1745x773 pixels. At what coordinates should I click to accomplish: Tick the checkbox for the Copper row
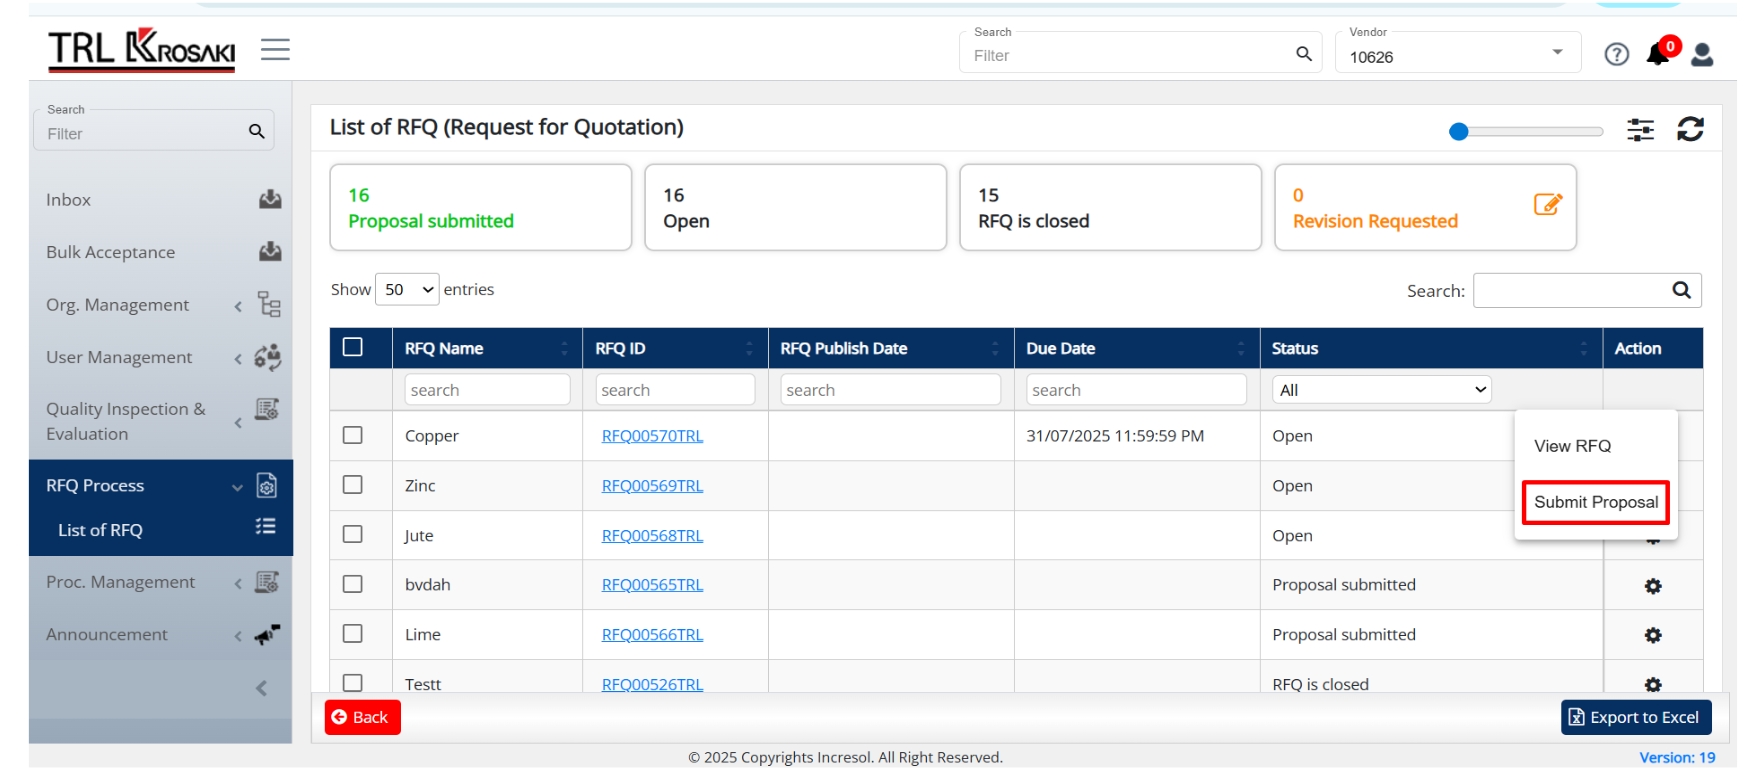point(352,435)
